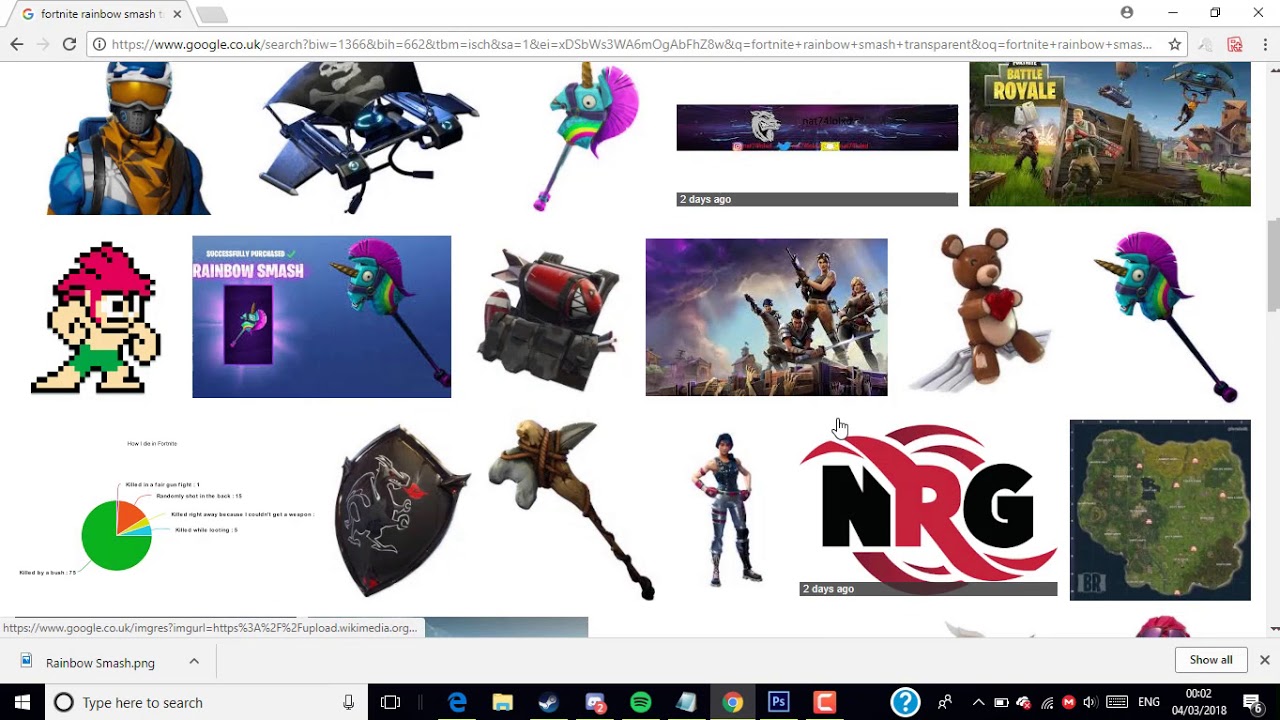Launch Microsoft Edge from taskbar
1280x720 pixels.
[x=457, y=702]
